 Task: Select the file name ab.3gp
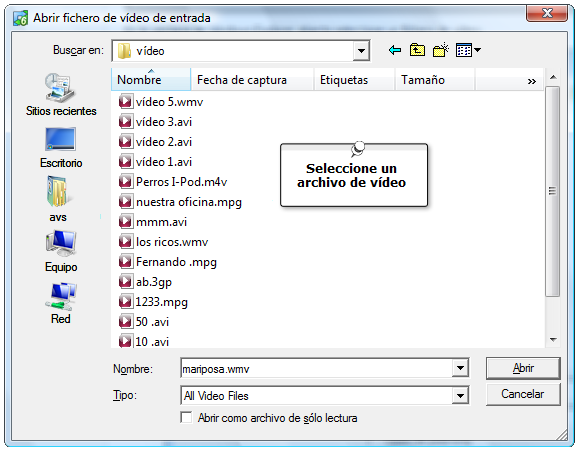tap(154, 282)
